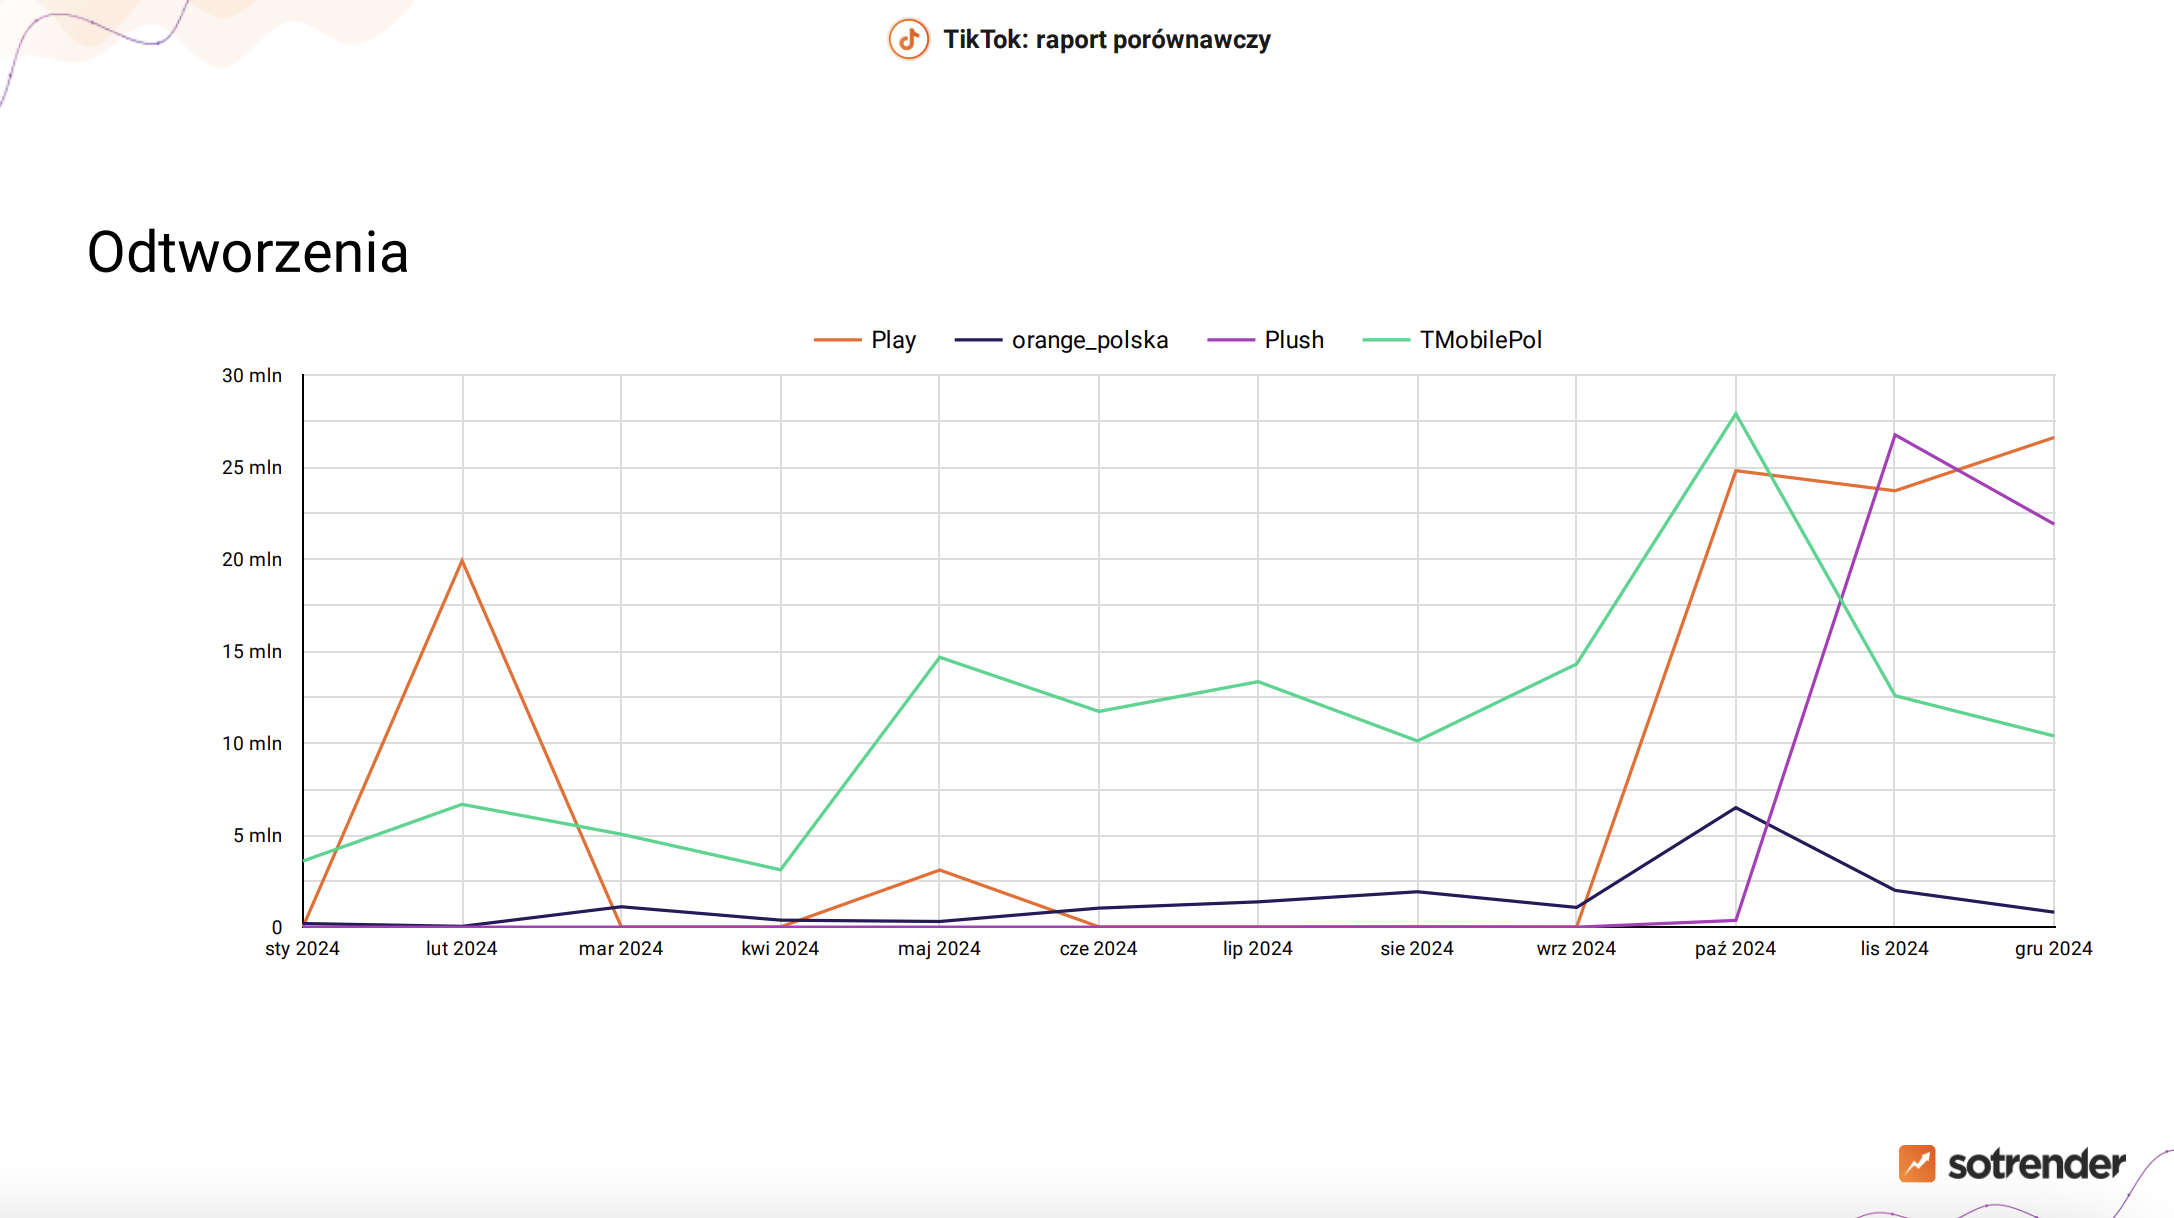Click the gru 2024 axis label
Screen dimensions: 2174x1218
tap(2052, 948)
